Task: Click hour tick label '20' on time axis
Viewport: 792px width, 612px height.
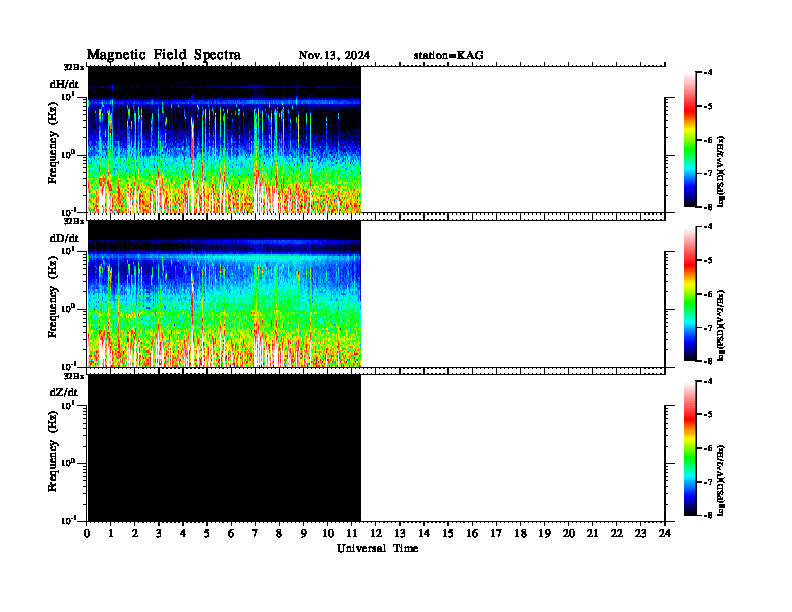Action: pos(569,534)
